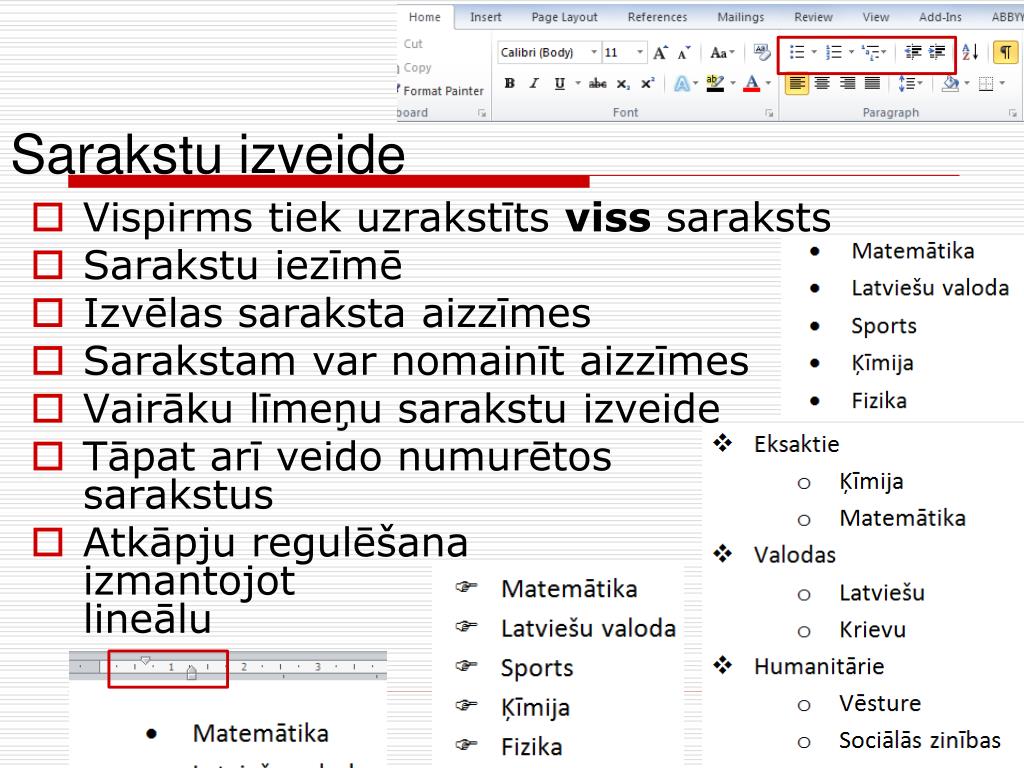Toggle Italic formatting
The image size is (1024, 768).
(x=534, y=84)
